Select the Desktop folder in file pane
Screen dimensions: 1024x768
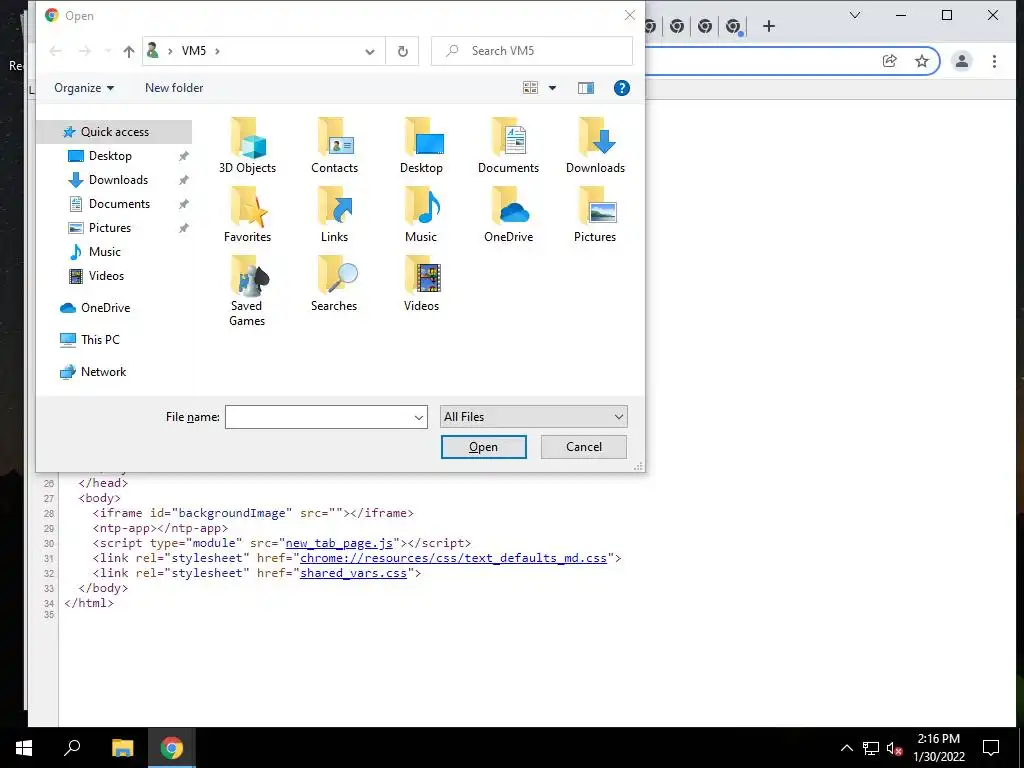coord(421,146)
